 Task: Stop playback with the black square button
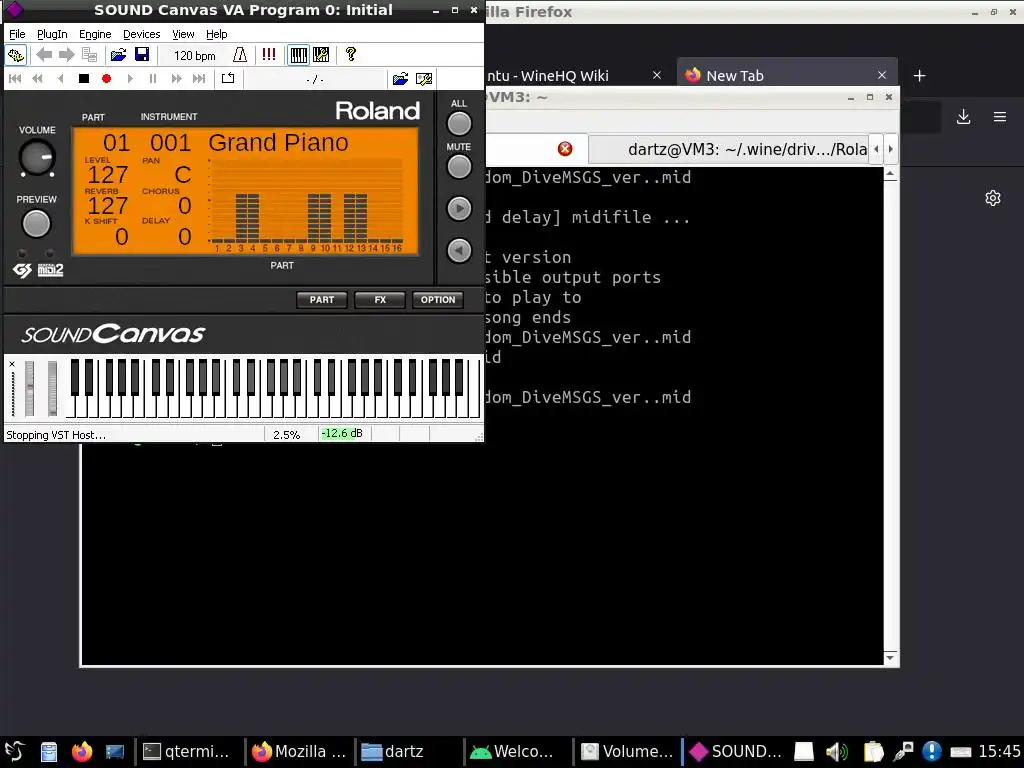[x=84, y=79]
